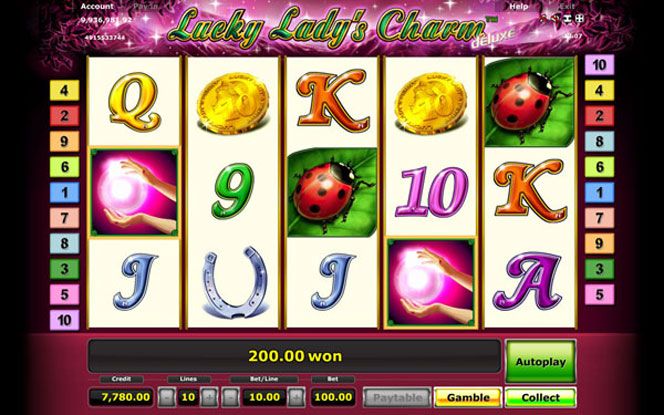Click the crystal ball symbol on first reel
The image size is (664, 415).
(x=134, y=192)
